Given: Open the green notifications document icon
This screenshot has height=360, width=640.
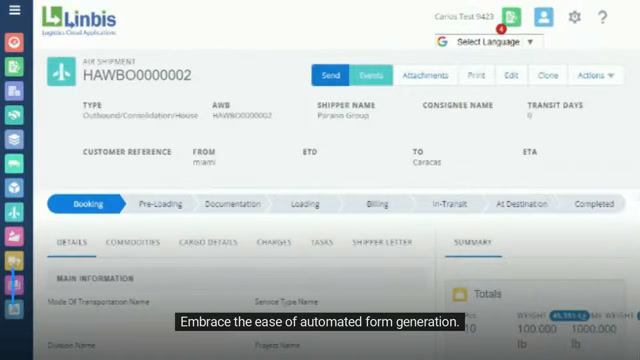Looking at the screenshot, I should (x=511, y=17).
